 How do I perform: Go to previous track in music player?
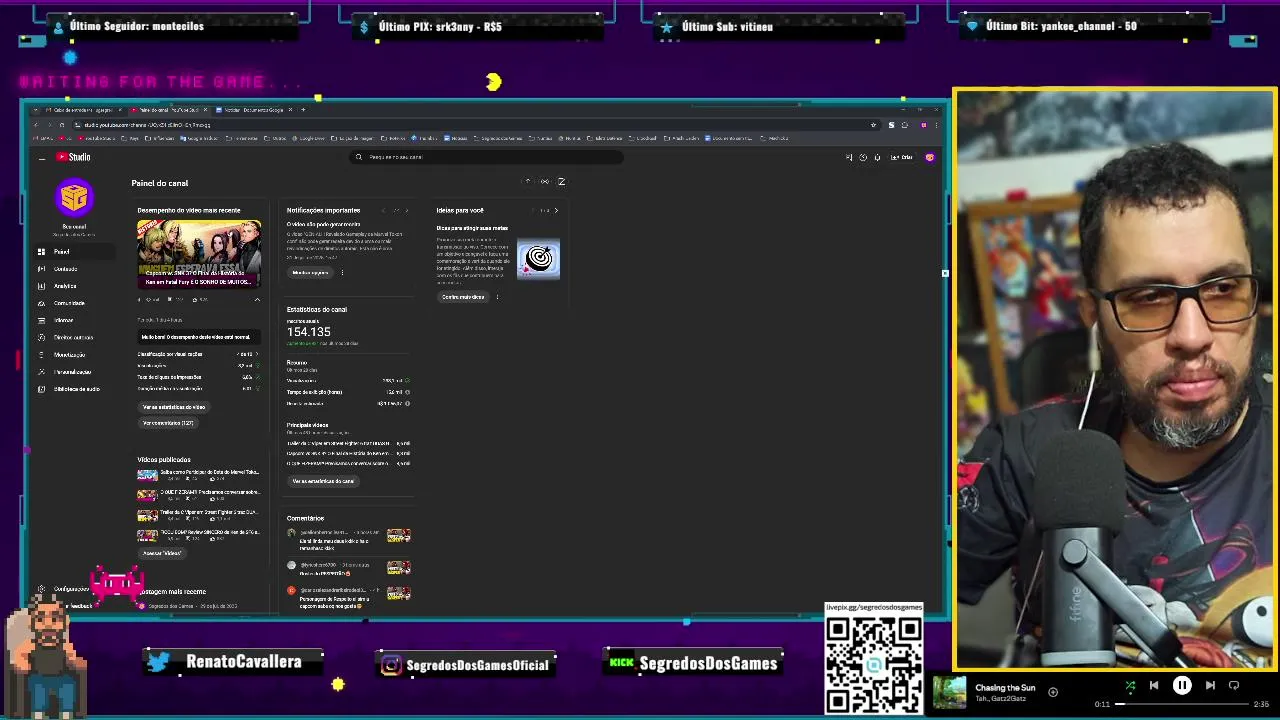coord(1154,686)
